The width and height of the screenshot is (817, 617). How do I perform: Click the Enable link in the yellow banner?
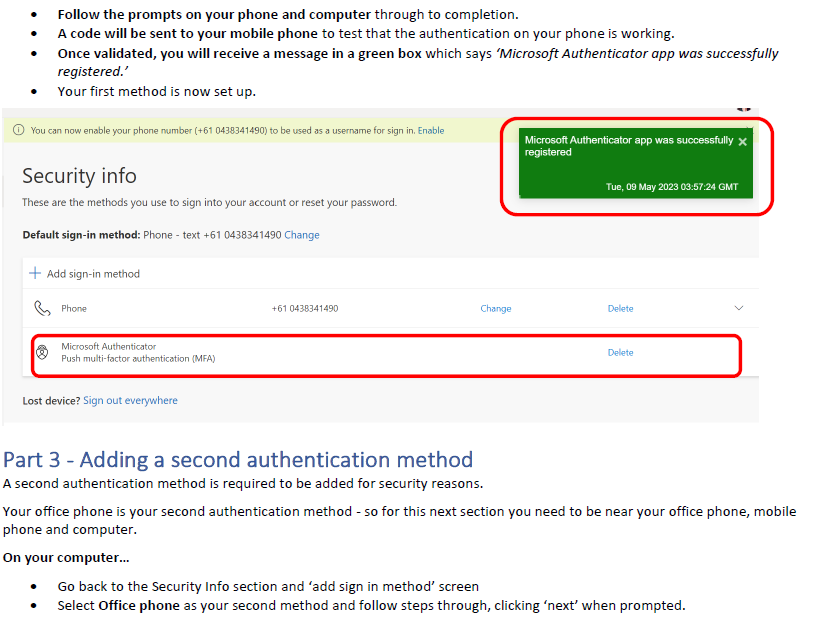[431, 130]
